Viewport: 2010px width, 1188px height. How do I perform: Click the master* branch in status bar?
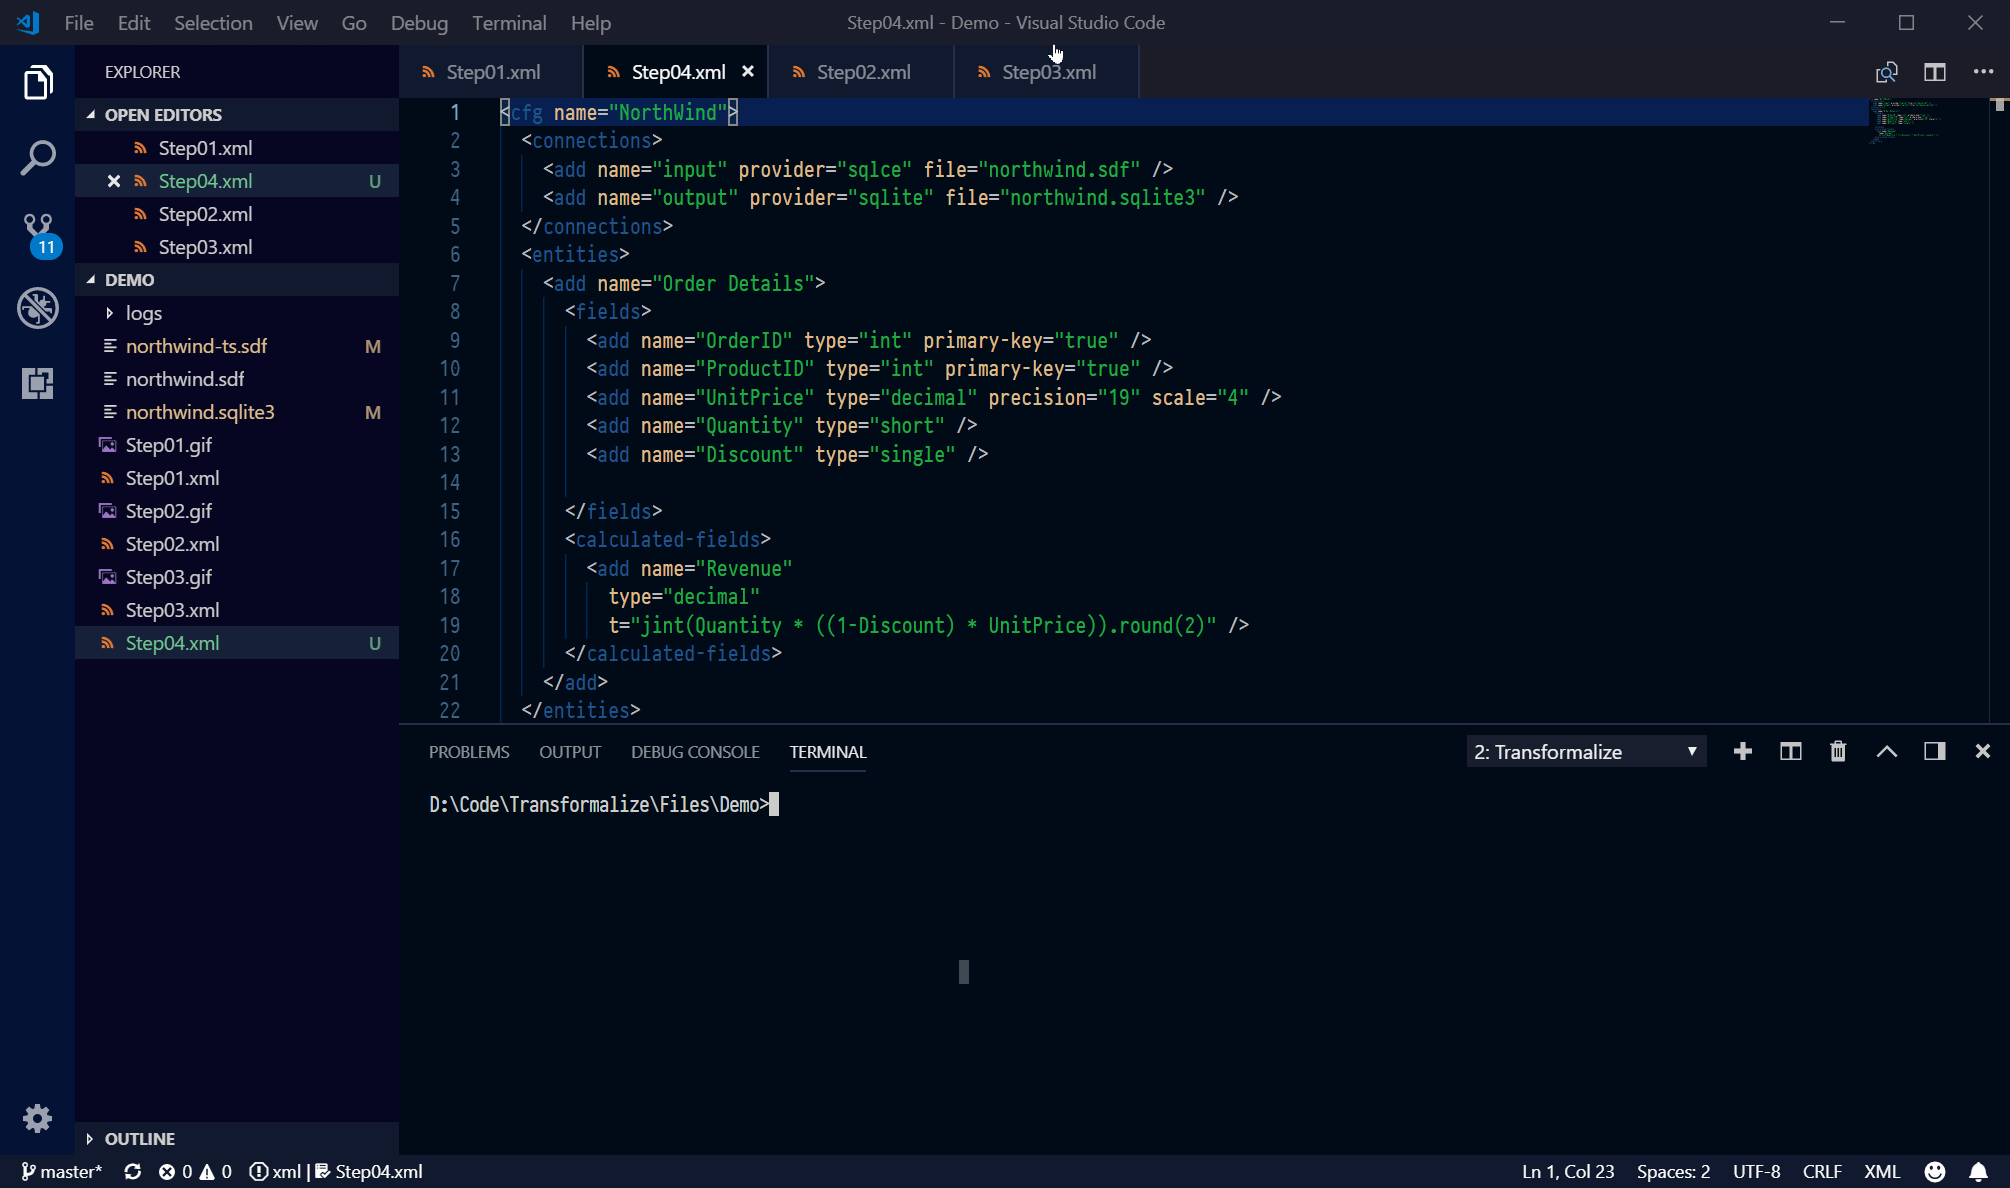click(x=62, y=1171)
